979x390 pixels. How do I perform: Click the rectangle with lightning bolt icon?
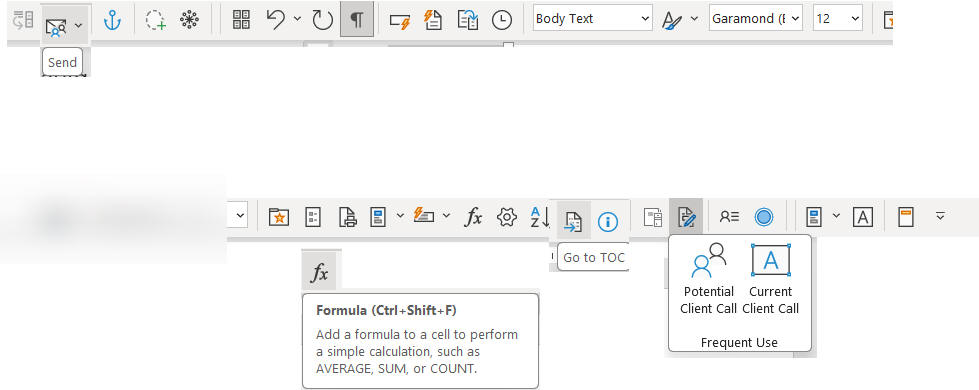399,21
